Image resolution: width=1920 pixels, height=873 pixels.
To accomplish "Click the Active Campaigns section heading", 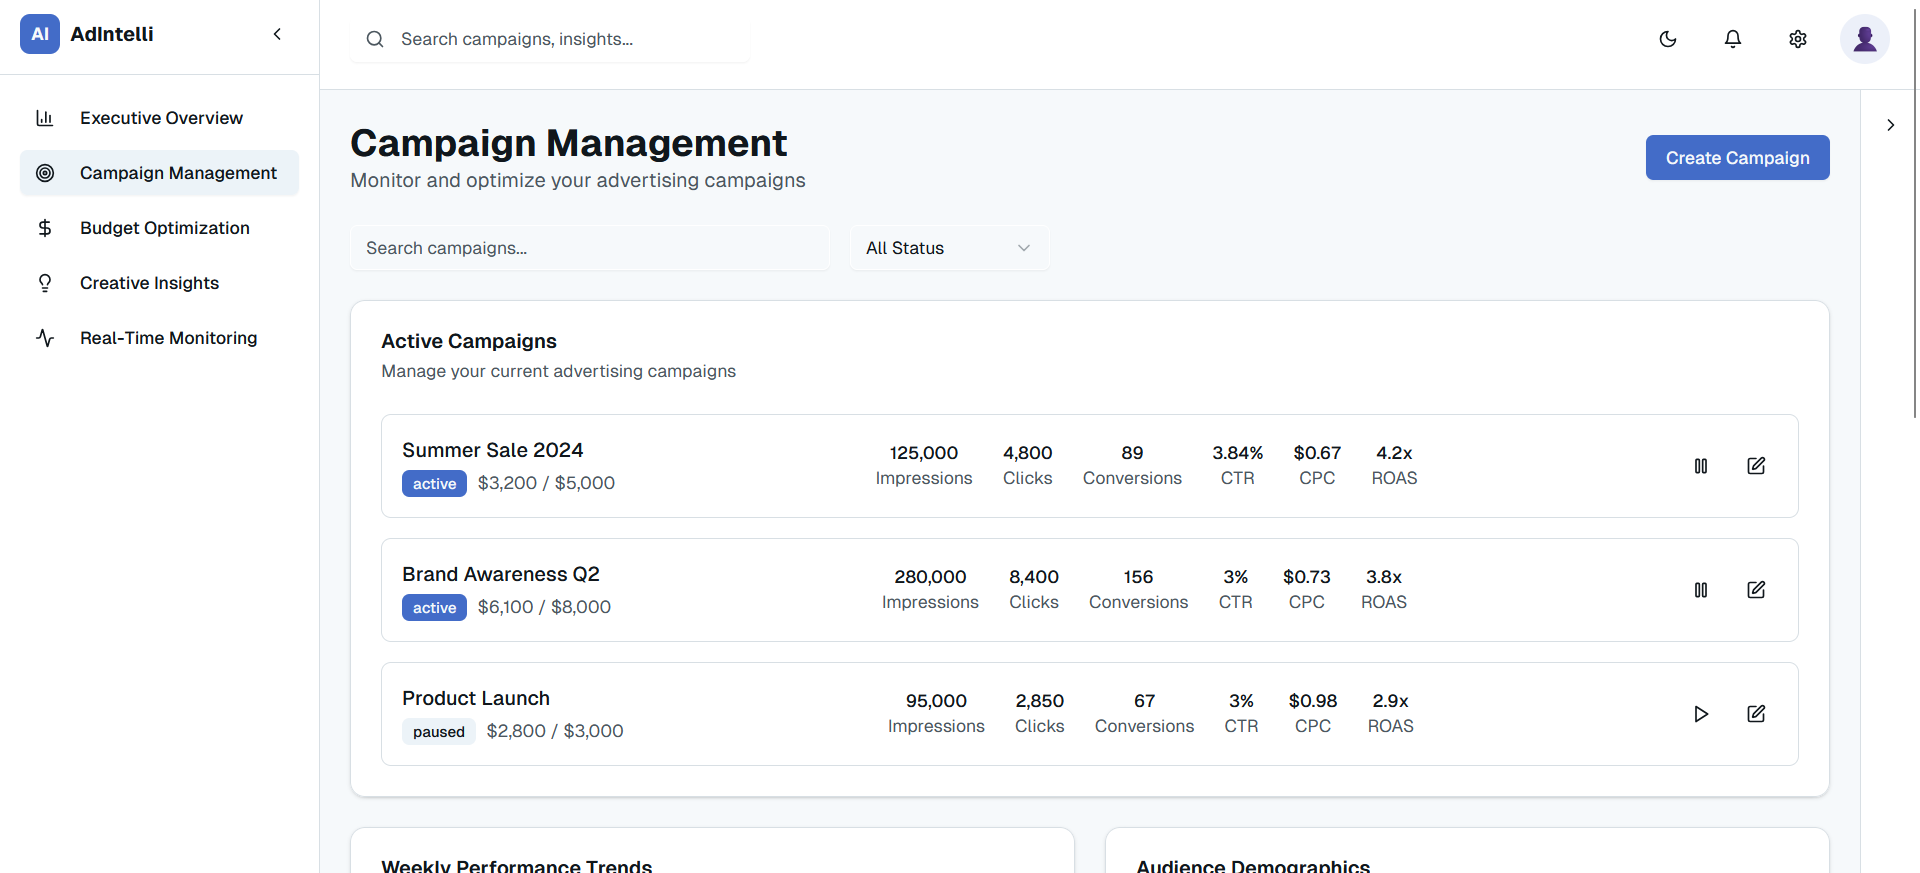I will tap(469, 341).
